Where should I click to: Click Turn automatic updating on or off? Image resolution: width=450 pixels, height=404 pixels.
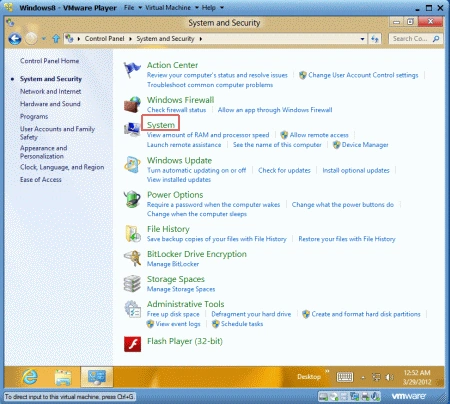click(197, 170)
